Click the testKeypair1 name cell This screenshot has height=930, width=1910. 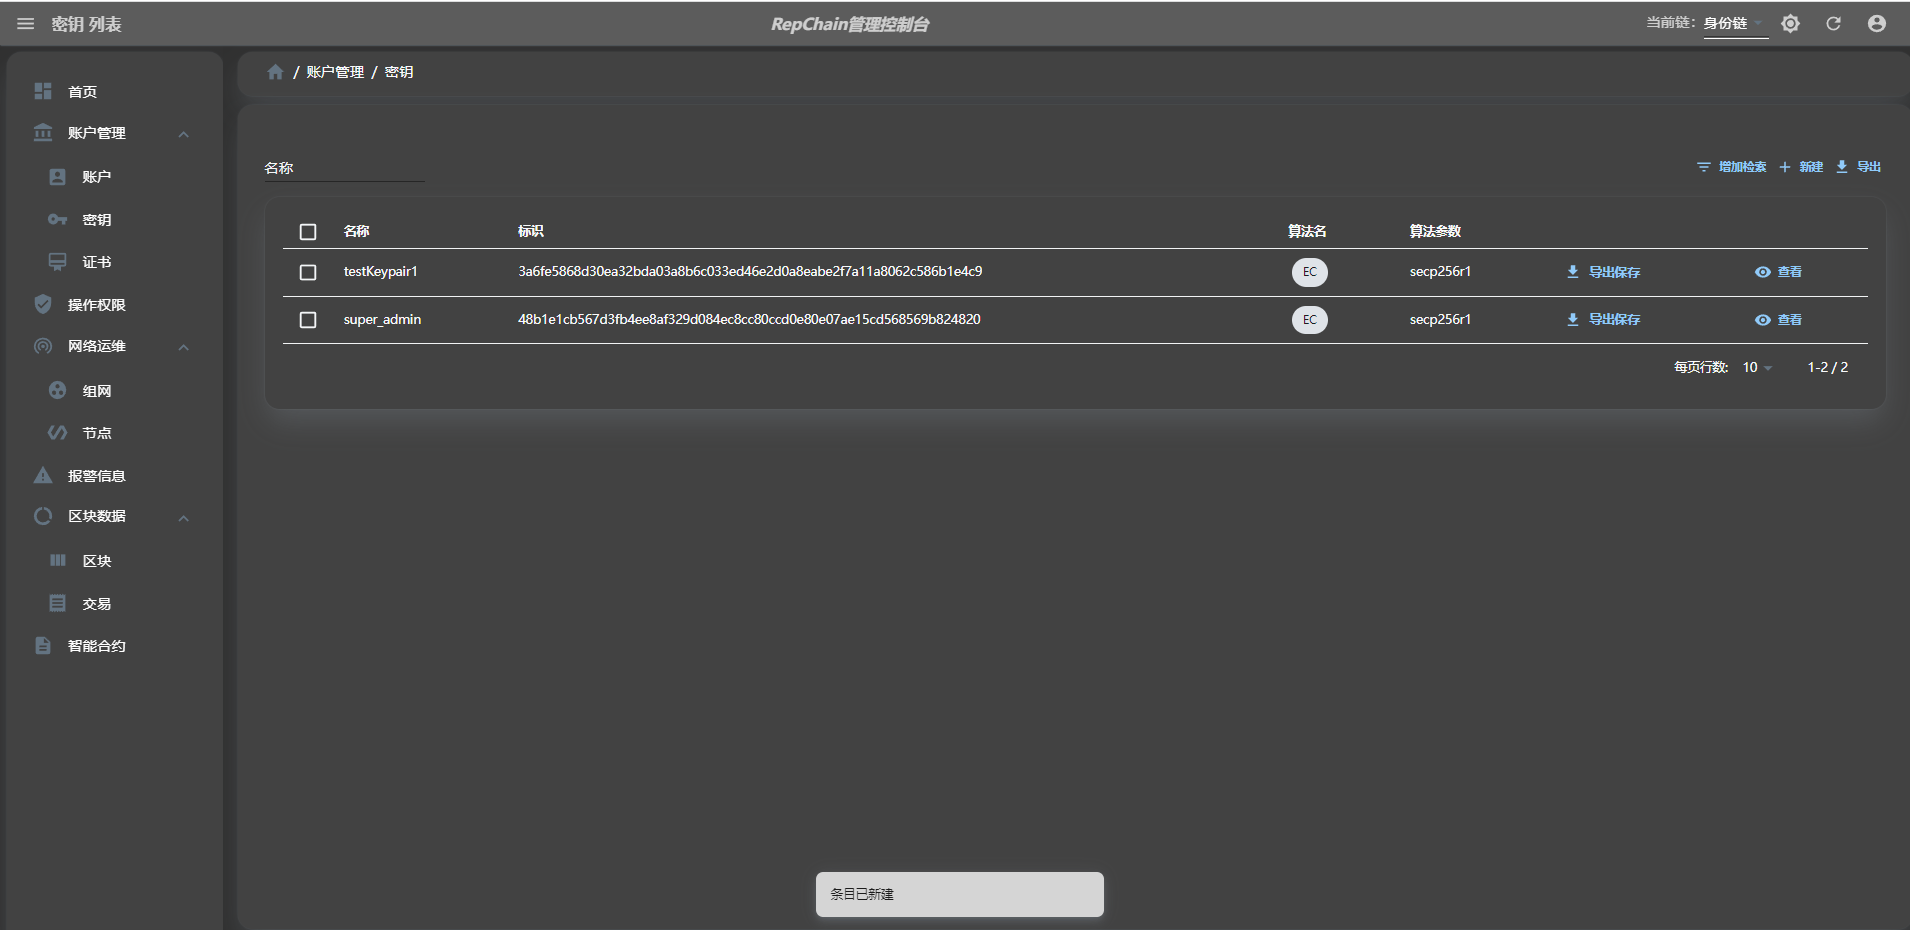pyautogui.click(x=381, y=271)
